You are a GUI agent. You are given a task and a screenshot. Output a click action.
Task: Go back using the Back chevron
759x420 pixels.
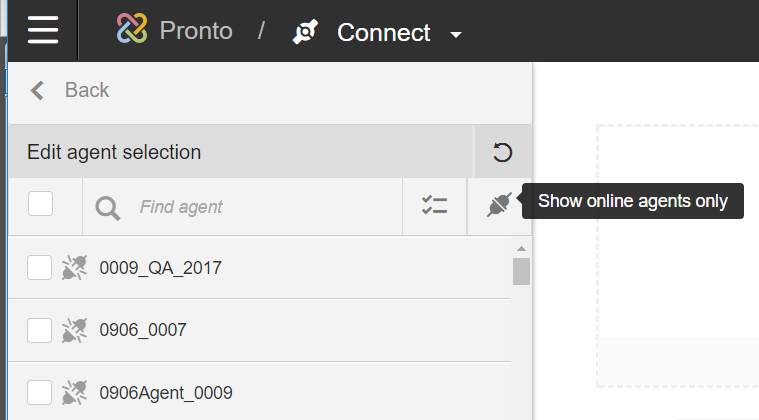pos(38,90)
